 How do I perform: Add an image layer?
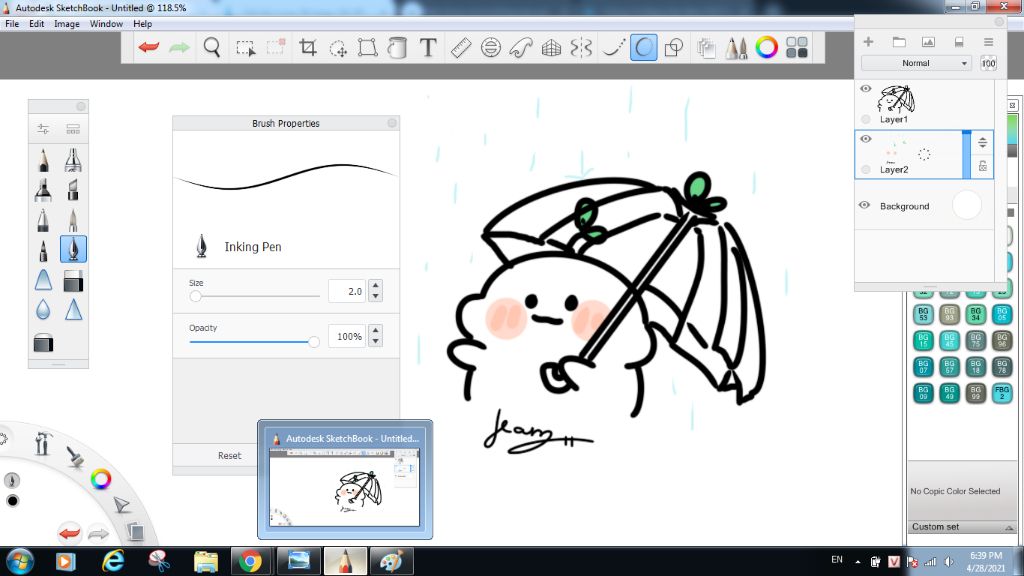click(928, 42)
